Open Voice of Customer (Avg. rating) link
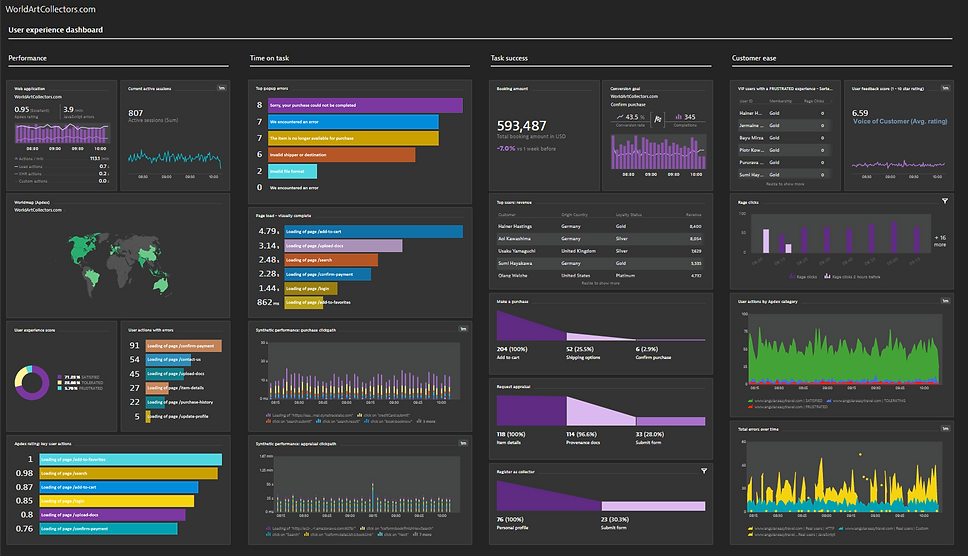This screenshot has width=968, height=556. pos(899,122)
